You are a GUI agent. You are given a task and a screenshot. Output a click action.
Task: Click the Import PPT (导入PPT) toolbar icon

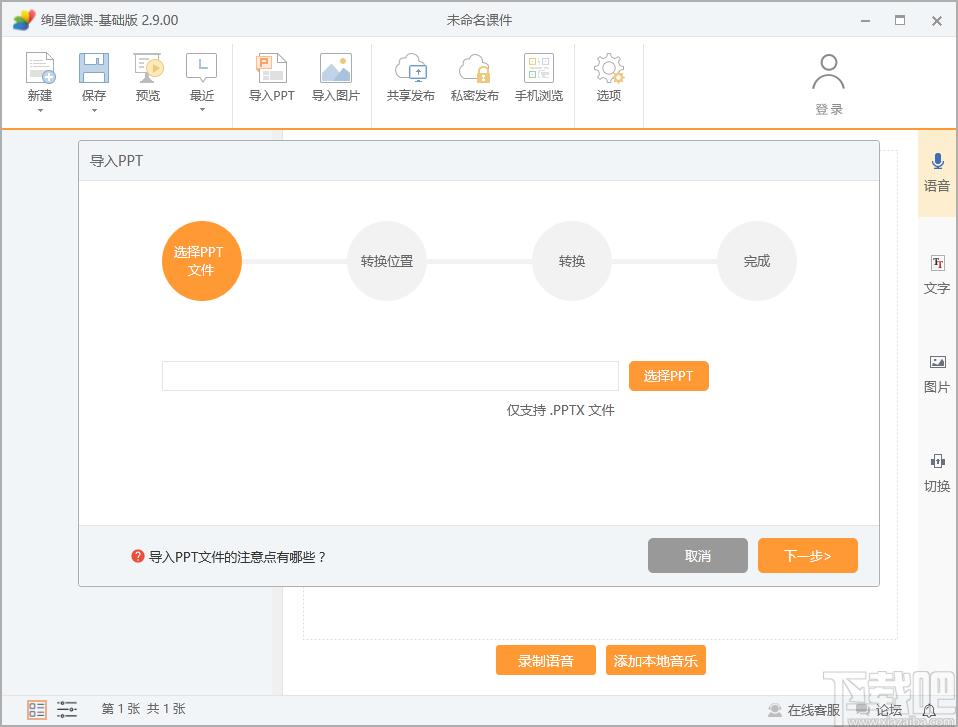[x=271, y=69]
